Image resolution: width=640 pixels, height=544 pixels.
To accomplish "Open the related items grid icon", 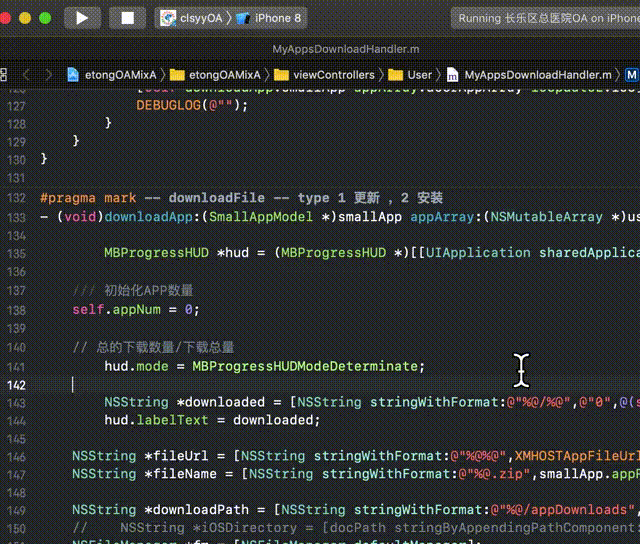I will coord(3,75).
